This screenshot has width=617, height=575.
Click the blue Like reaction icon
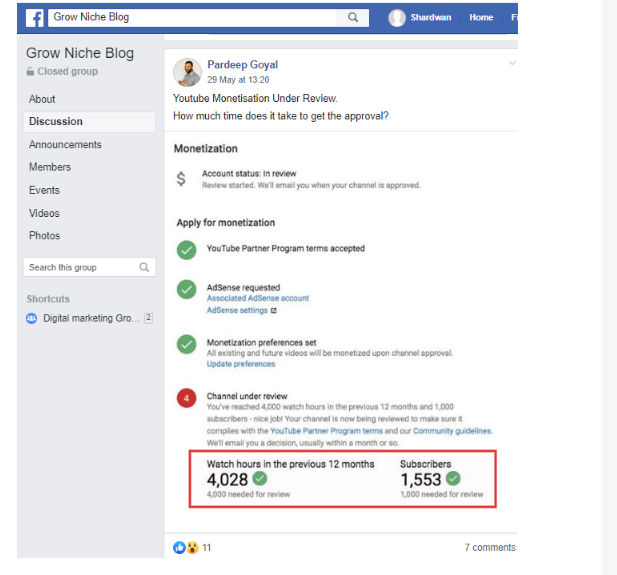(x=179, y=547)
